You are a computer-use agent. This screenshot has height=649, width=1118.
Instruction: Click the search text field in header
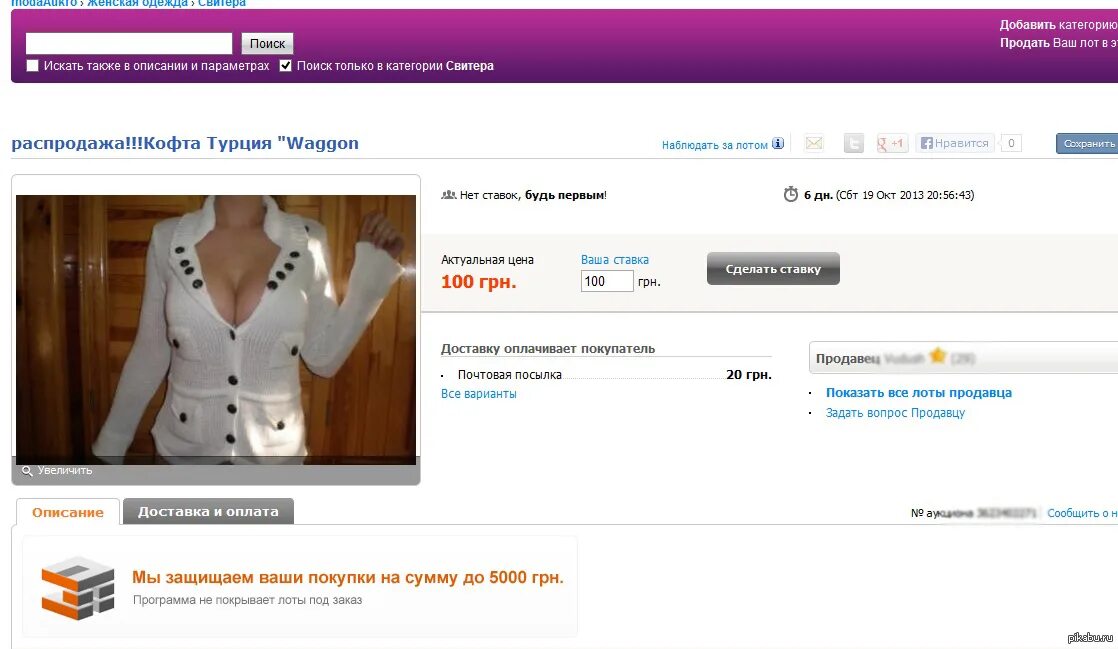point(129,44)
